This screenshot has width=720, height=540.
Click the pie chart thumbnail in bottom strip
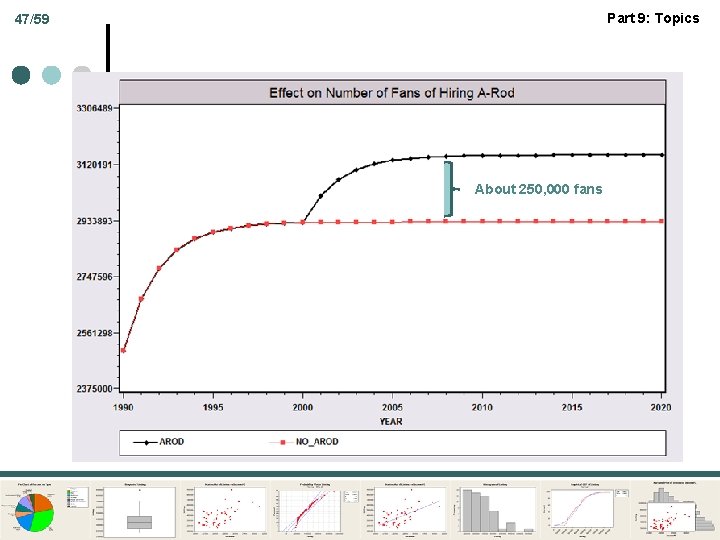pyautogui.click(x=45, y=509)
